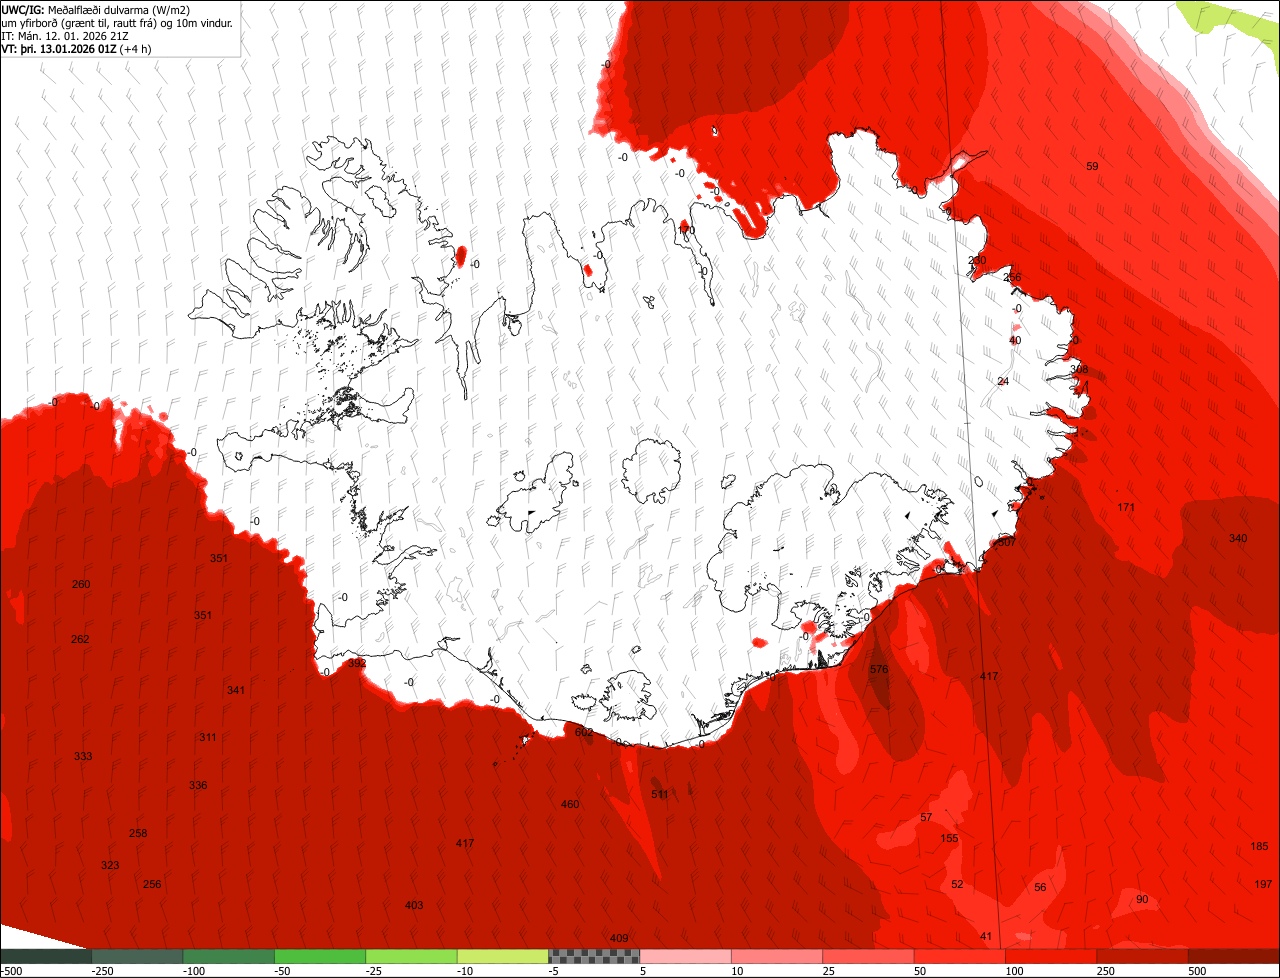Click the checkered -5 to 5 legend swatch
This screenshot has height=978, width=1280.
pyautogui.click(x=594, y=957)
